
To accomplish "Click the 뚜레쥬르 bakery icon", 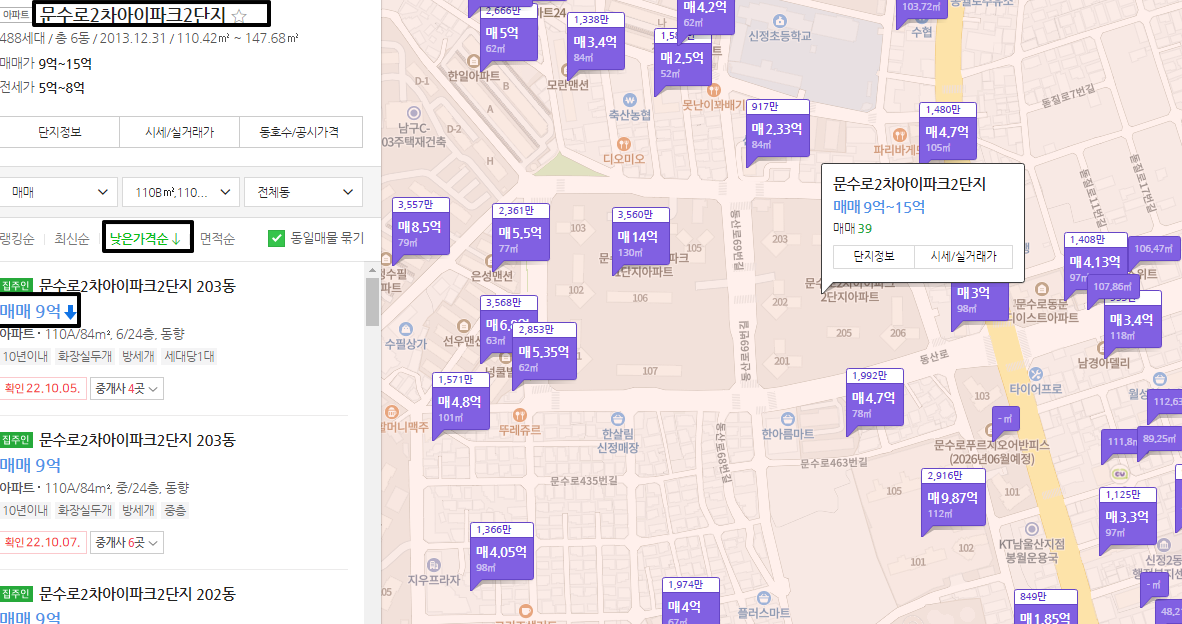I will point(519,415).
